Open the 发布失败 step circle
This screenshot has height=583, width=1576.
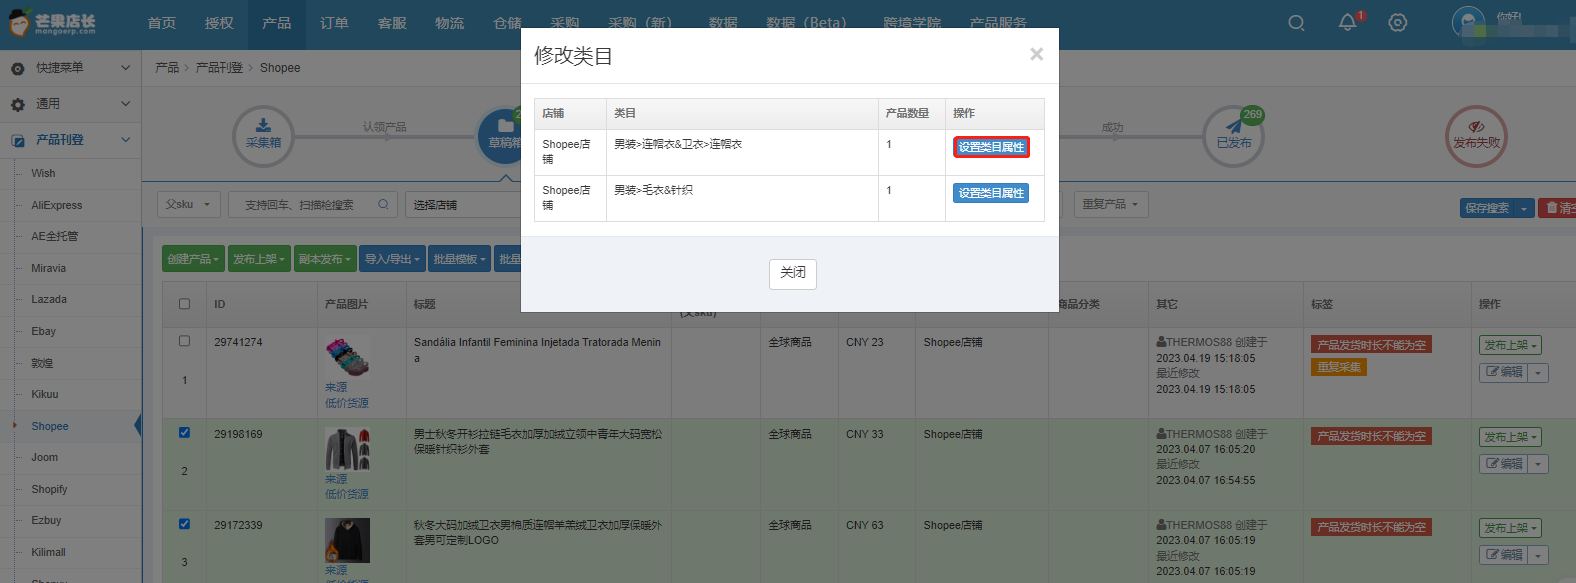coord(1476,136)
